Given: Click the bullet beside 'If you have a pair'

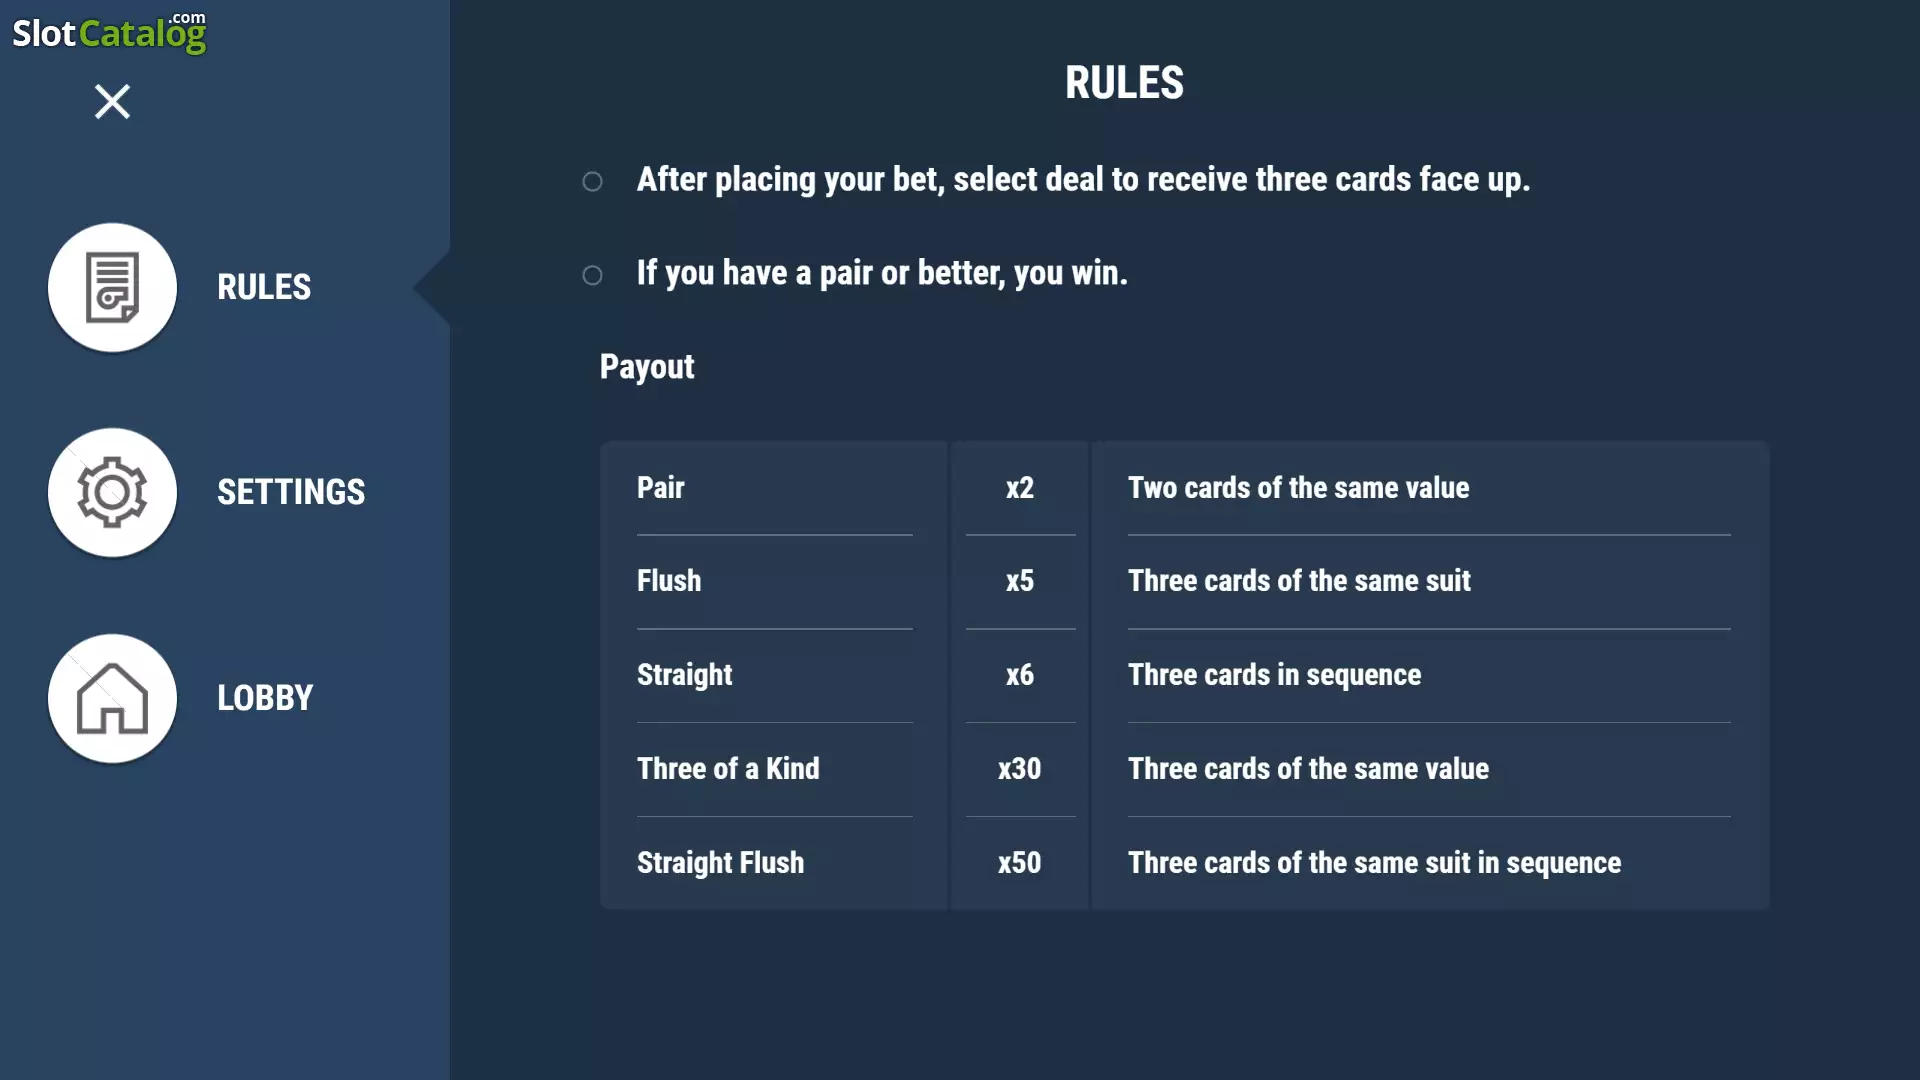Looking at the screenshot, I should [592, 275].
